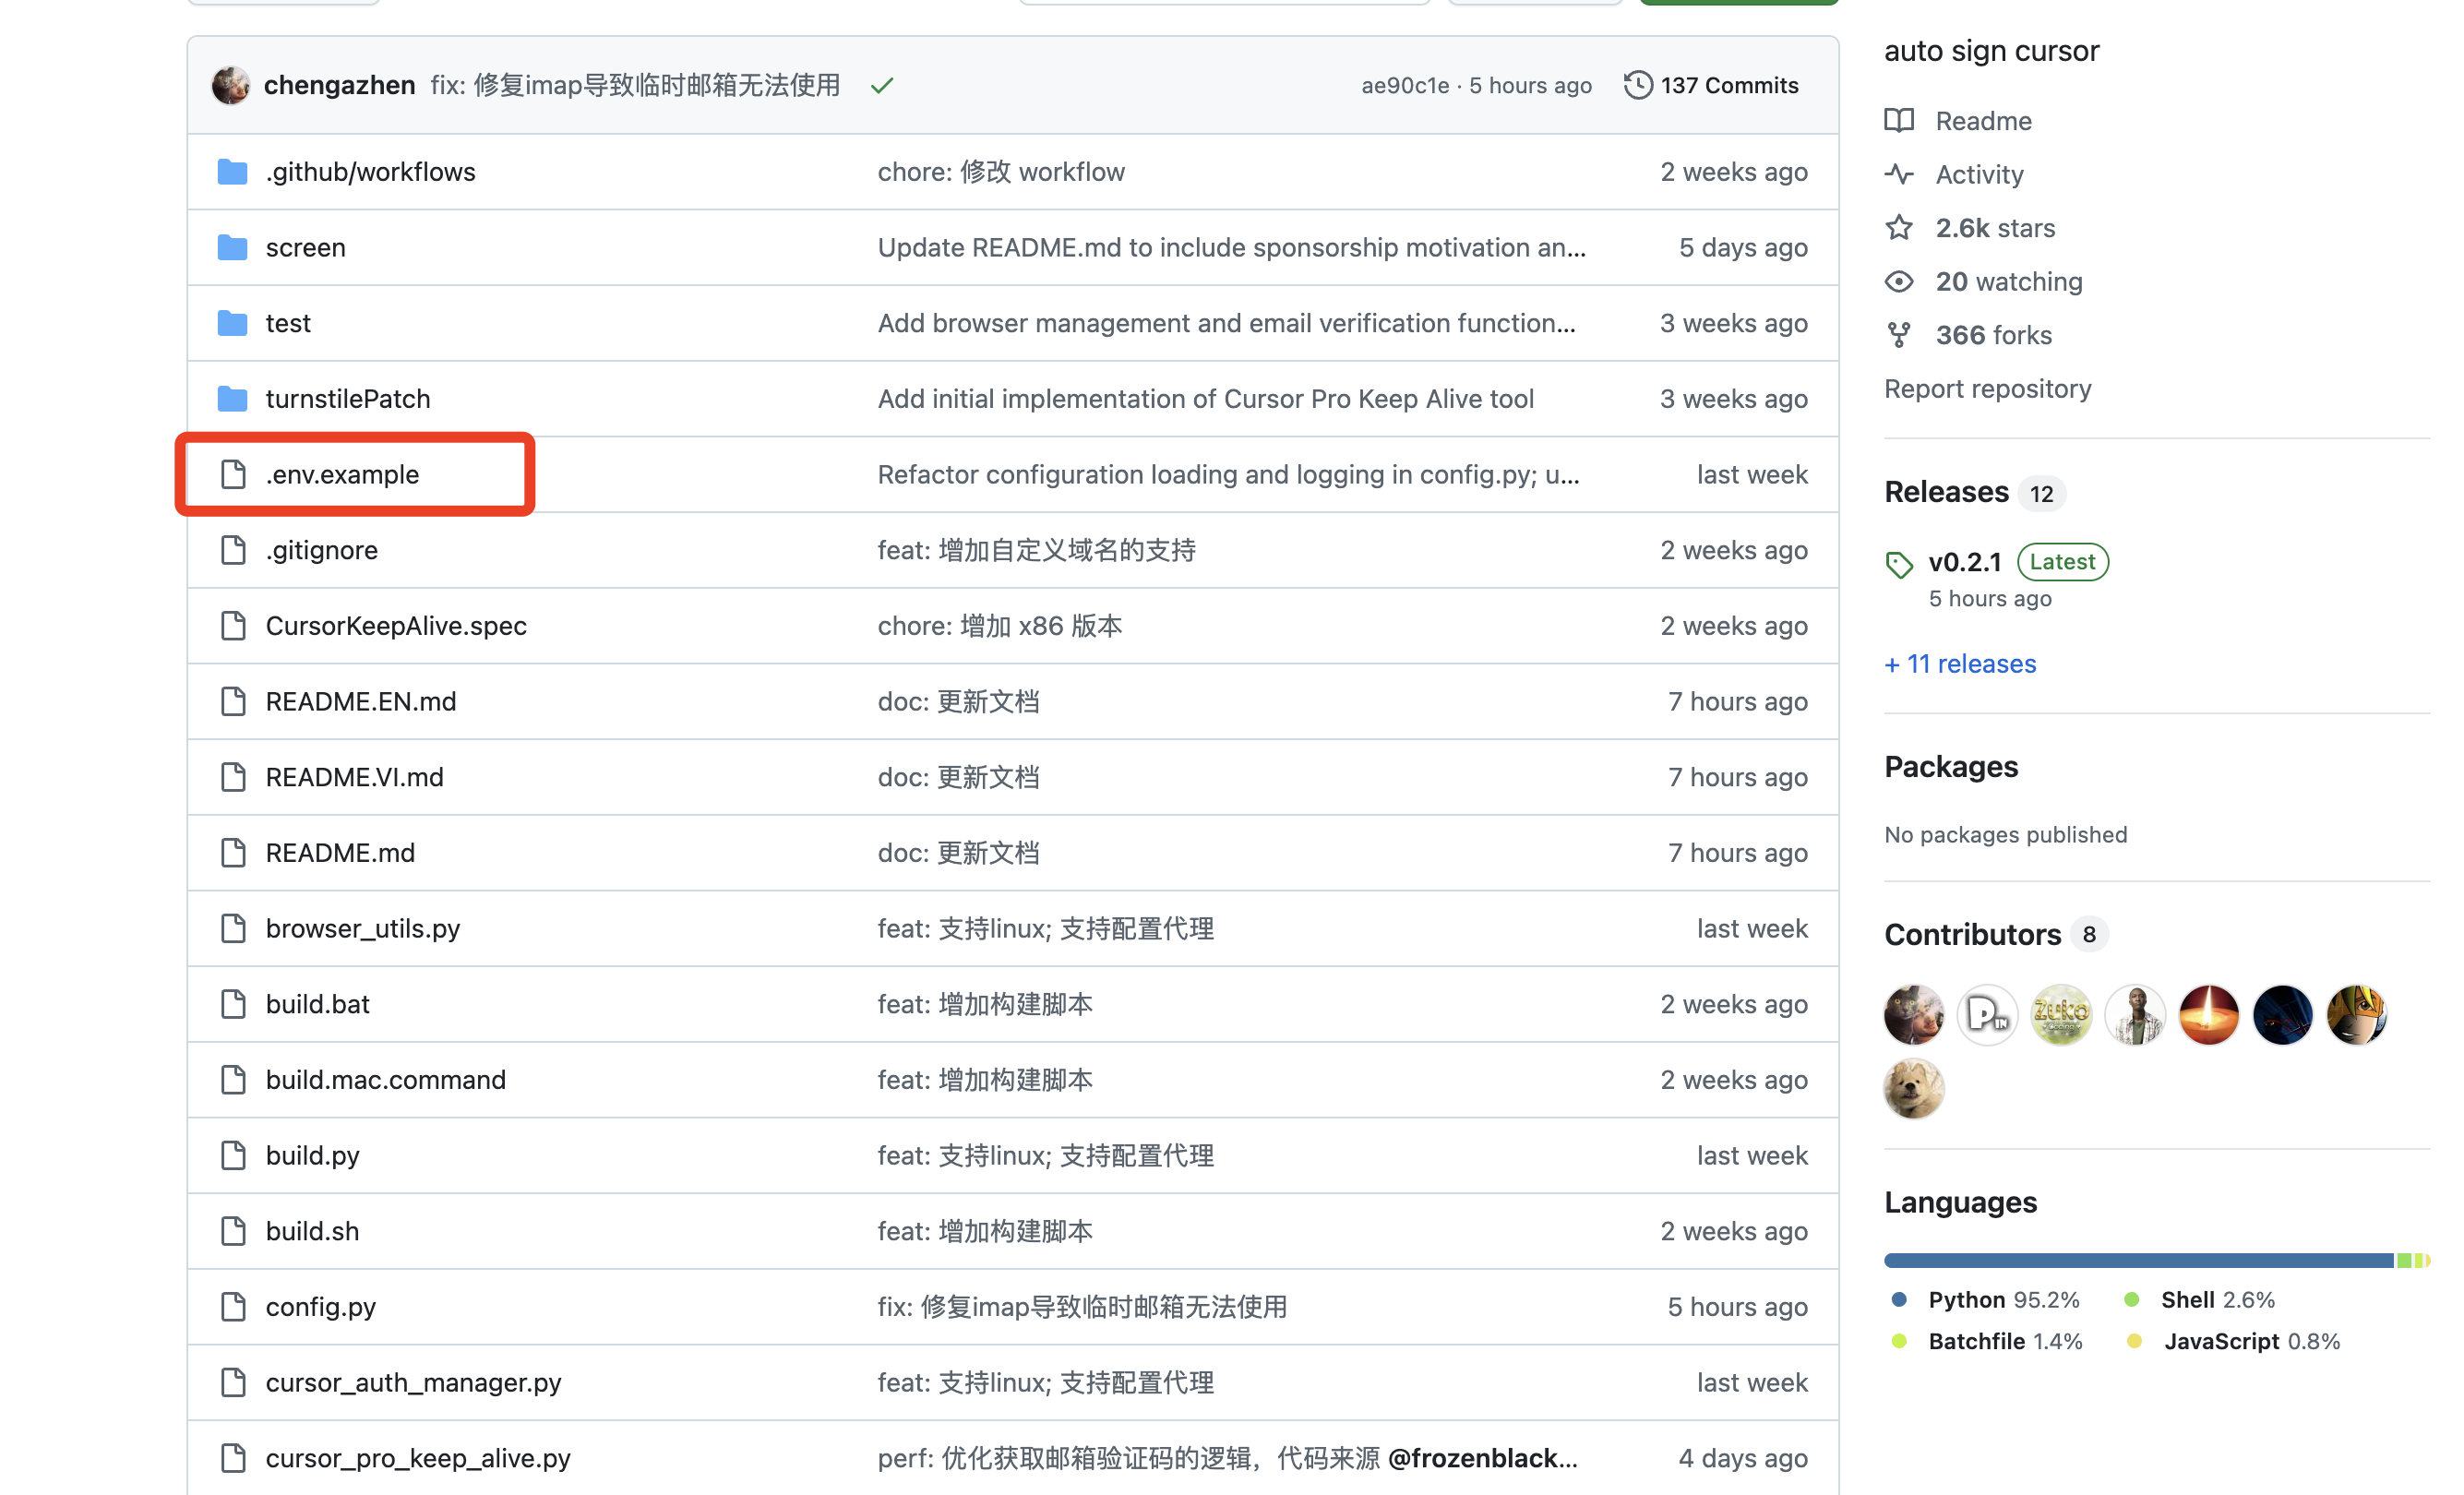Click the tag icon next to v0.2.1
Image resolution: width=2464 pixels, height=1495 pixels.
[x=1899, y=565]
